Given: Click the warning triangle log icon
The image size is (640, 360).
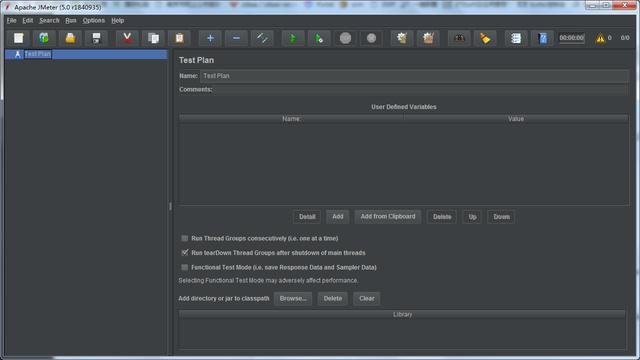Looking at the screenshot, I should (600, 38).
